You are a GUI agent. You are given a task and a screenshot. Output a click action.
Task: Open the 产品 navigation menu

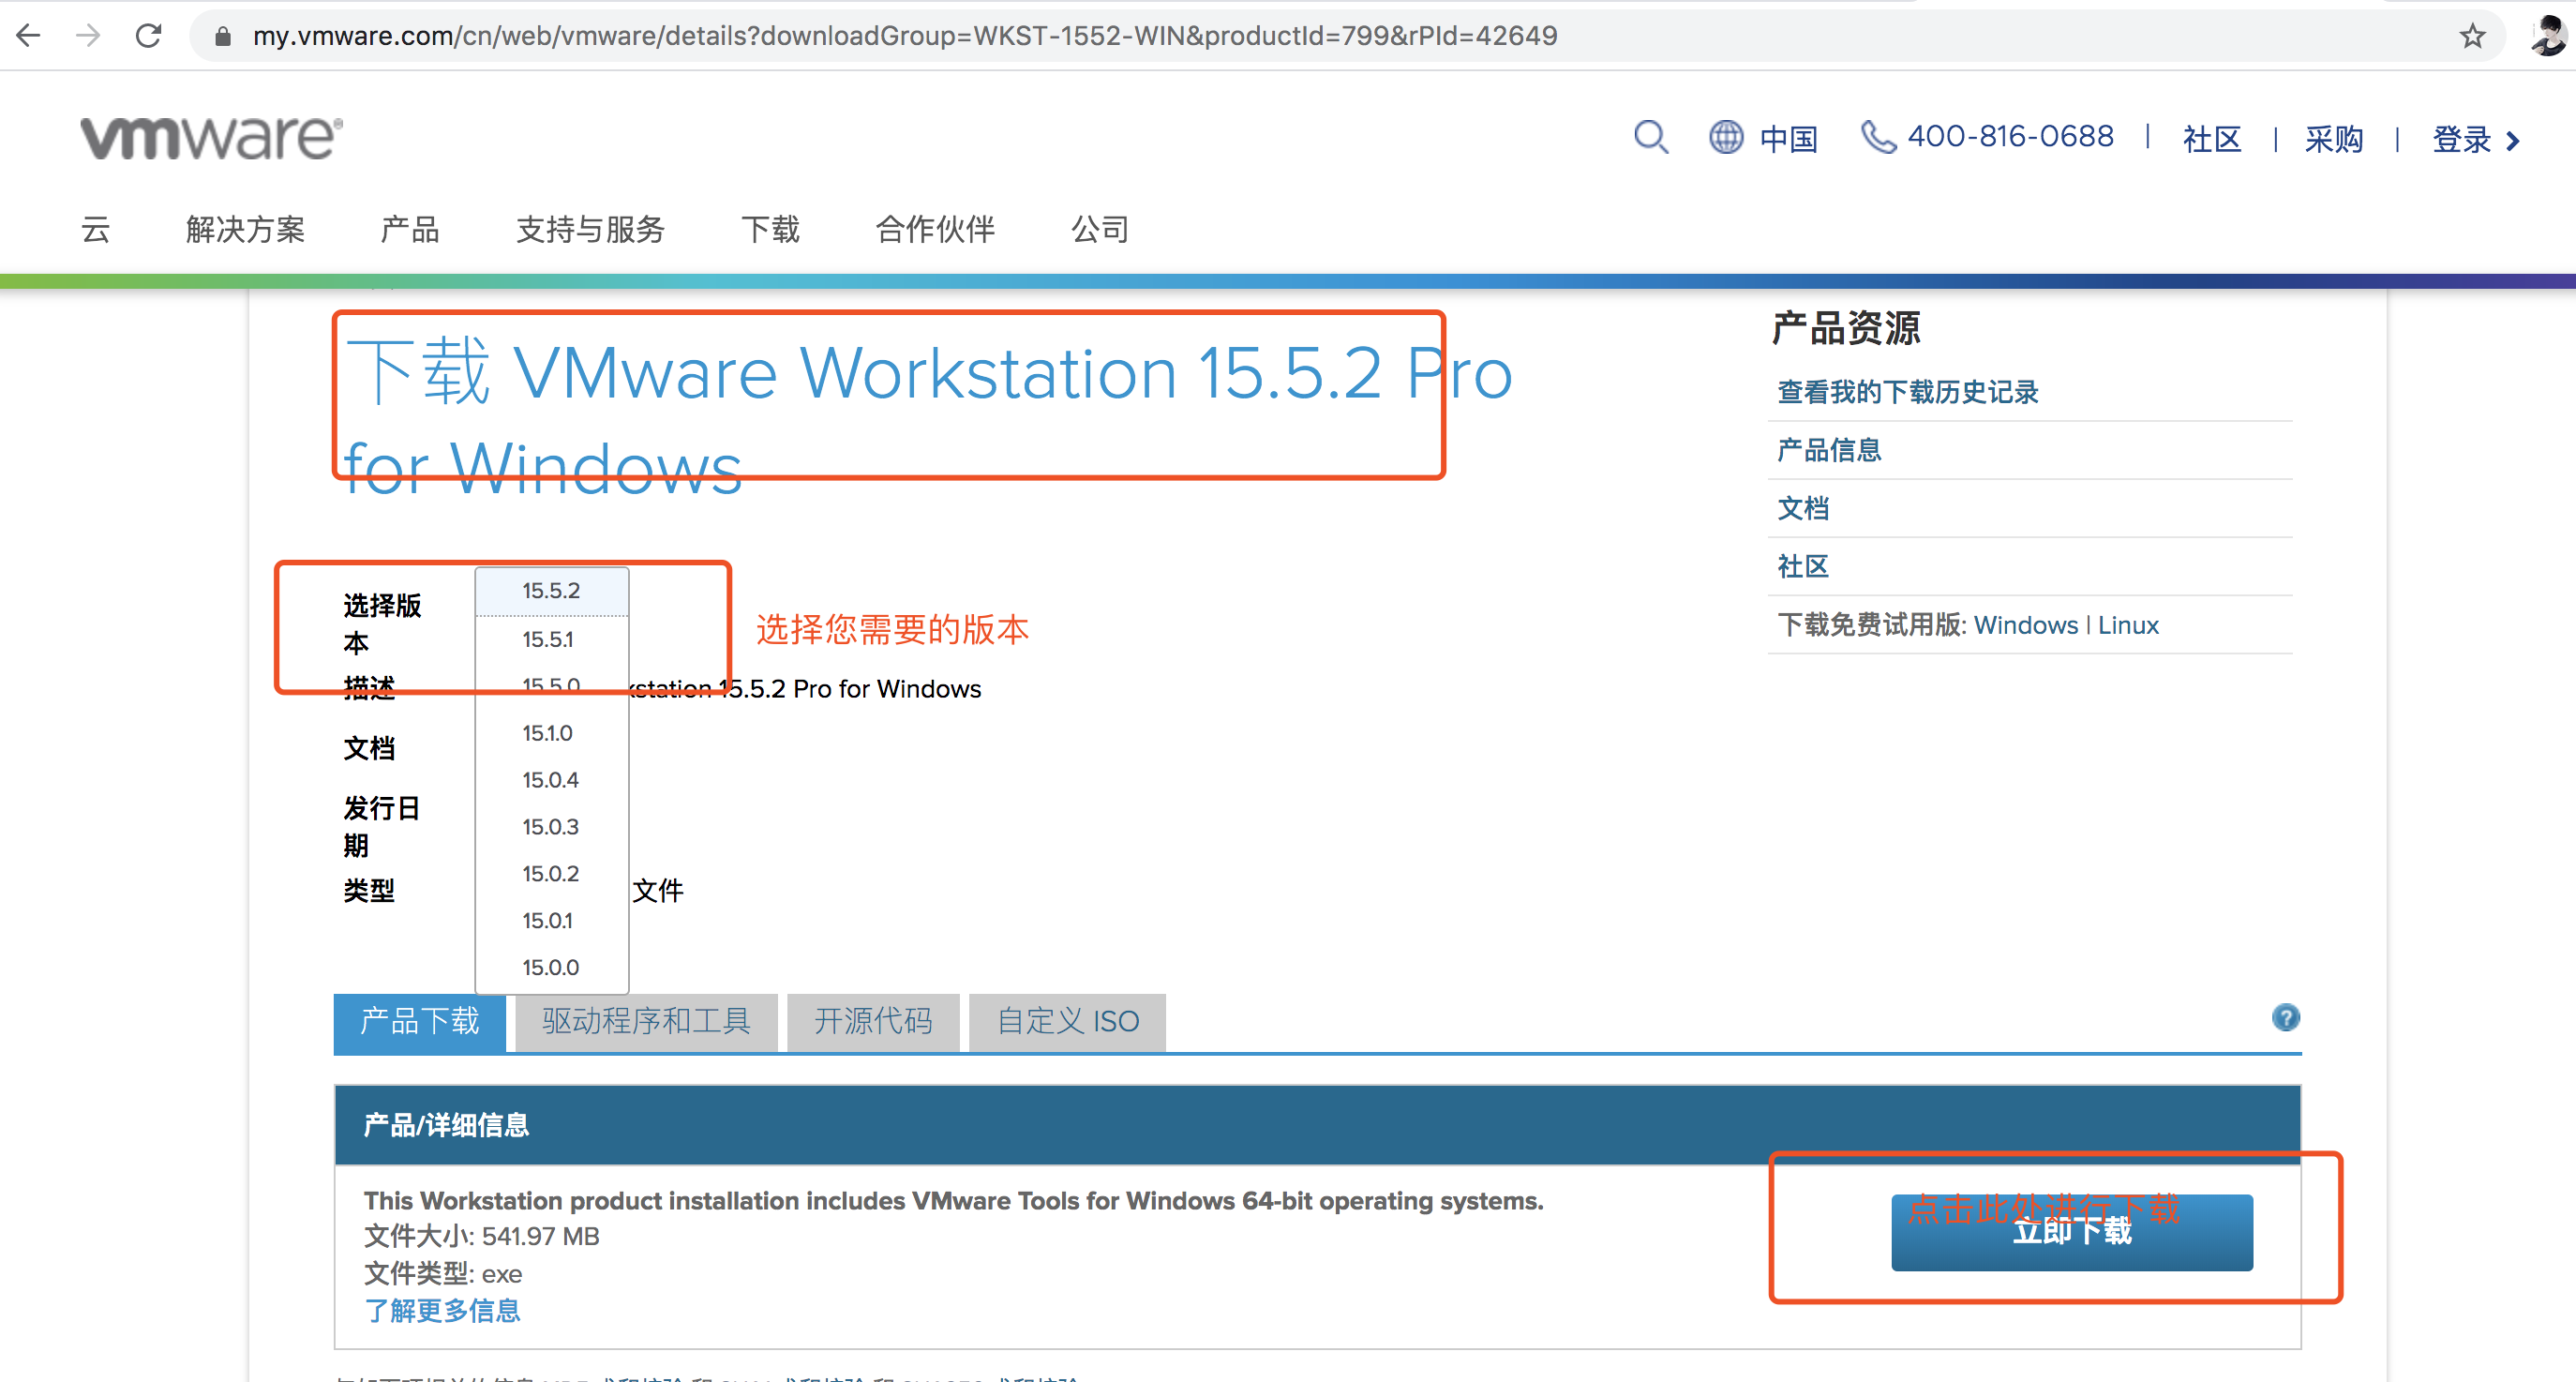pos(410,229)
